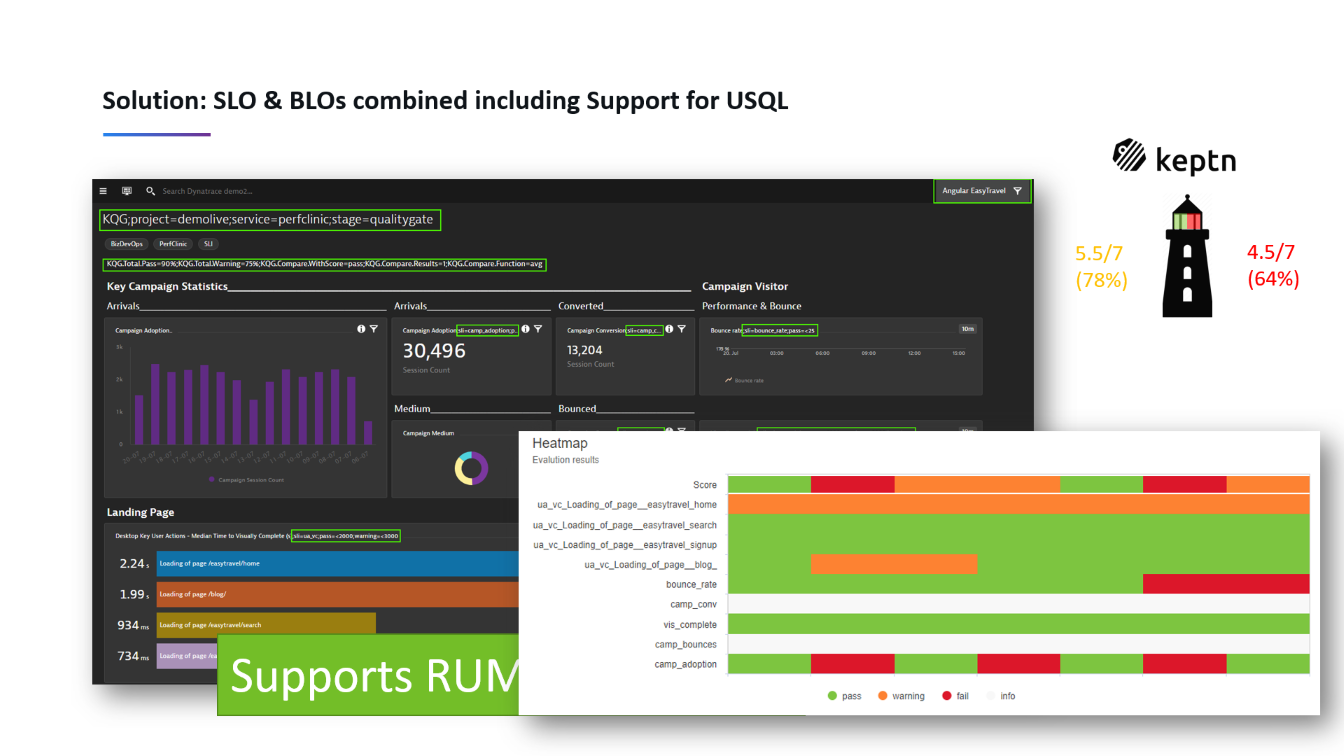Click the filter funnel on Campaign Conversion tile
This screenshot has width=1344, height=756.
[x=683, y=329]
